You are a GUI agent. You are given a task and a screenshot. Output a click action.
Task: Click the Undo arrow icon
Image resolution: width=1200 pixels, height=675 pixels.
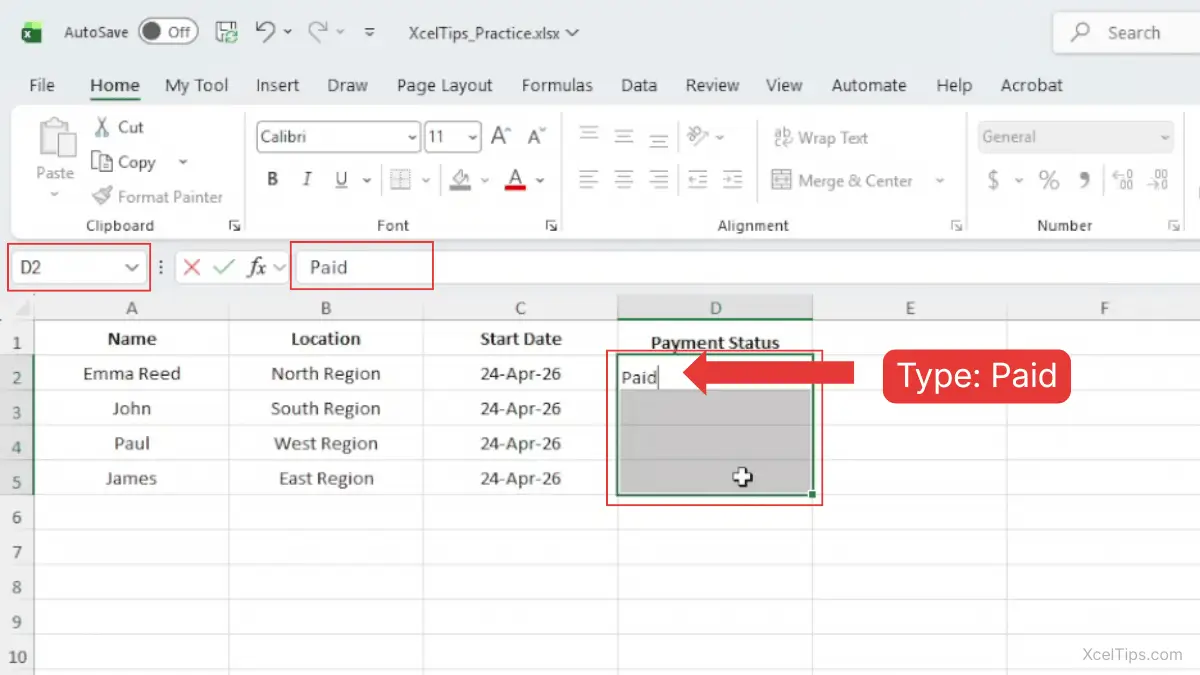pos(265,32)
